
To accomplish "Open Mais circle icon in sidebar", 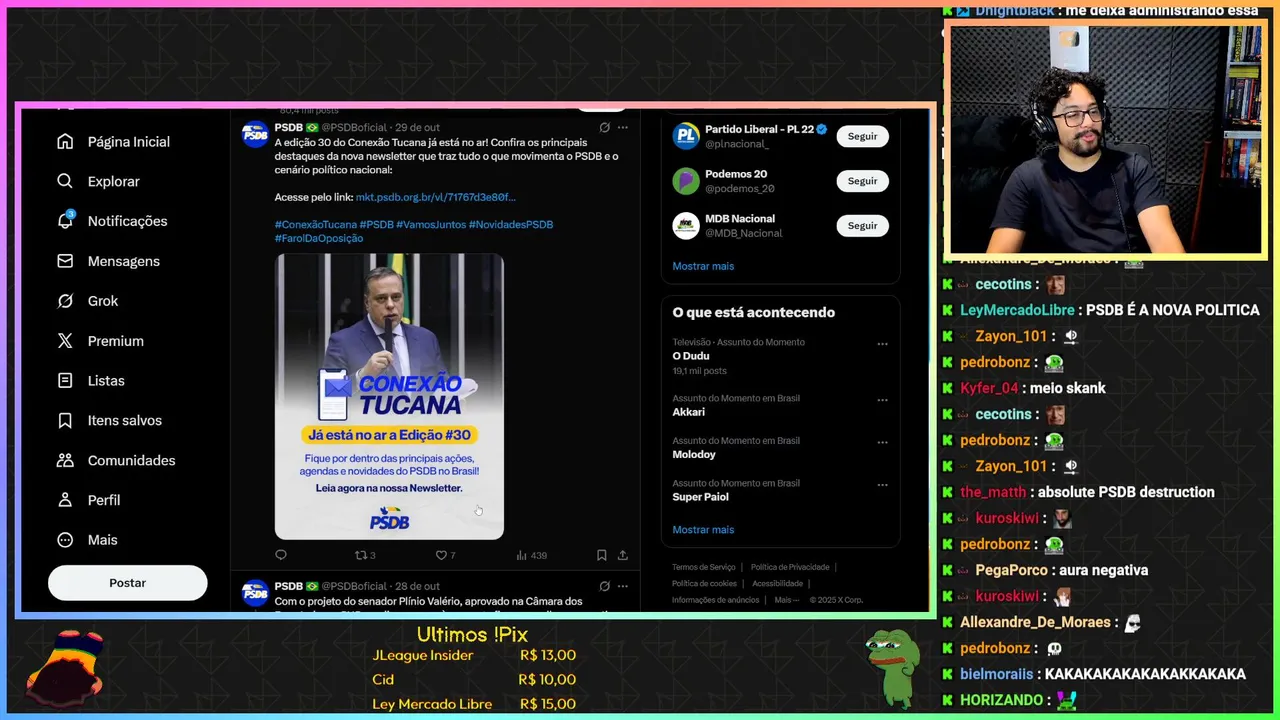I will [65, 540].
